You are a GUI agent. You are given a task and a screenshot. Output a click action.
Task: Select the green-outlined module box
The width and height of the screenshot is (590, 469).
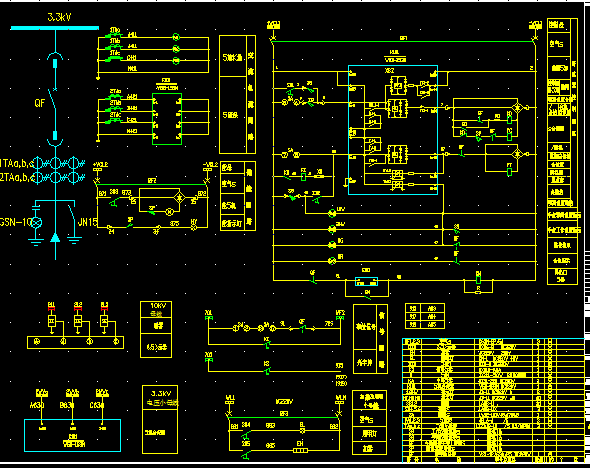[x=167, y=119]
